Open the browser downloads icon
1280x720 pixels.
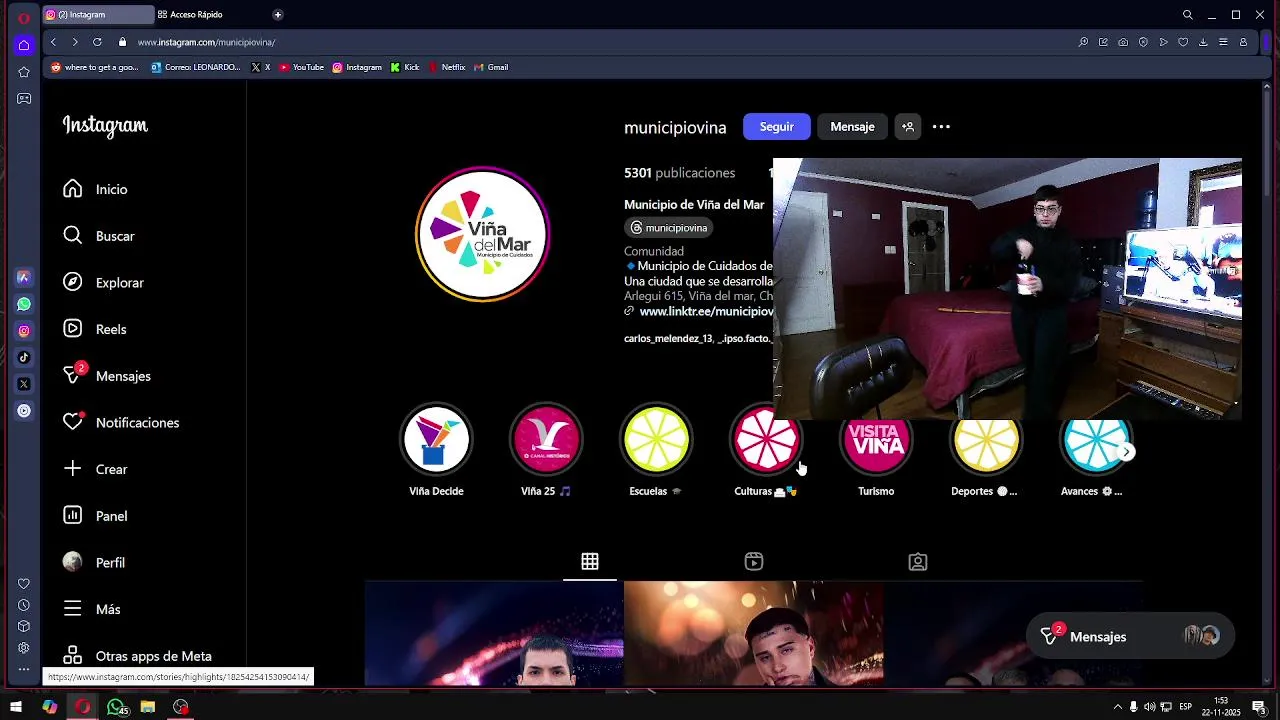tap(1203, 42)
